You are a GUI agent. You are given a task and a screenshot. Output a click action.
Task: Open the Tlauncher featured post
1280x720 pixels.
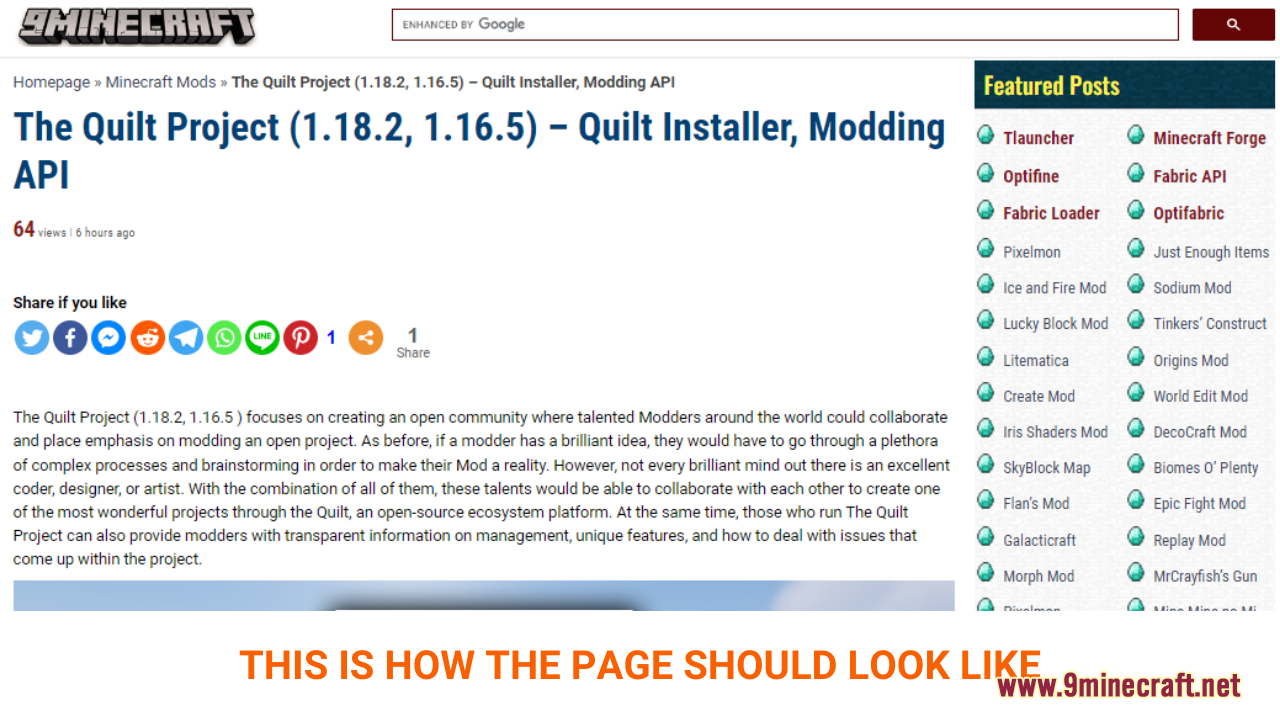(1038, 138)
